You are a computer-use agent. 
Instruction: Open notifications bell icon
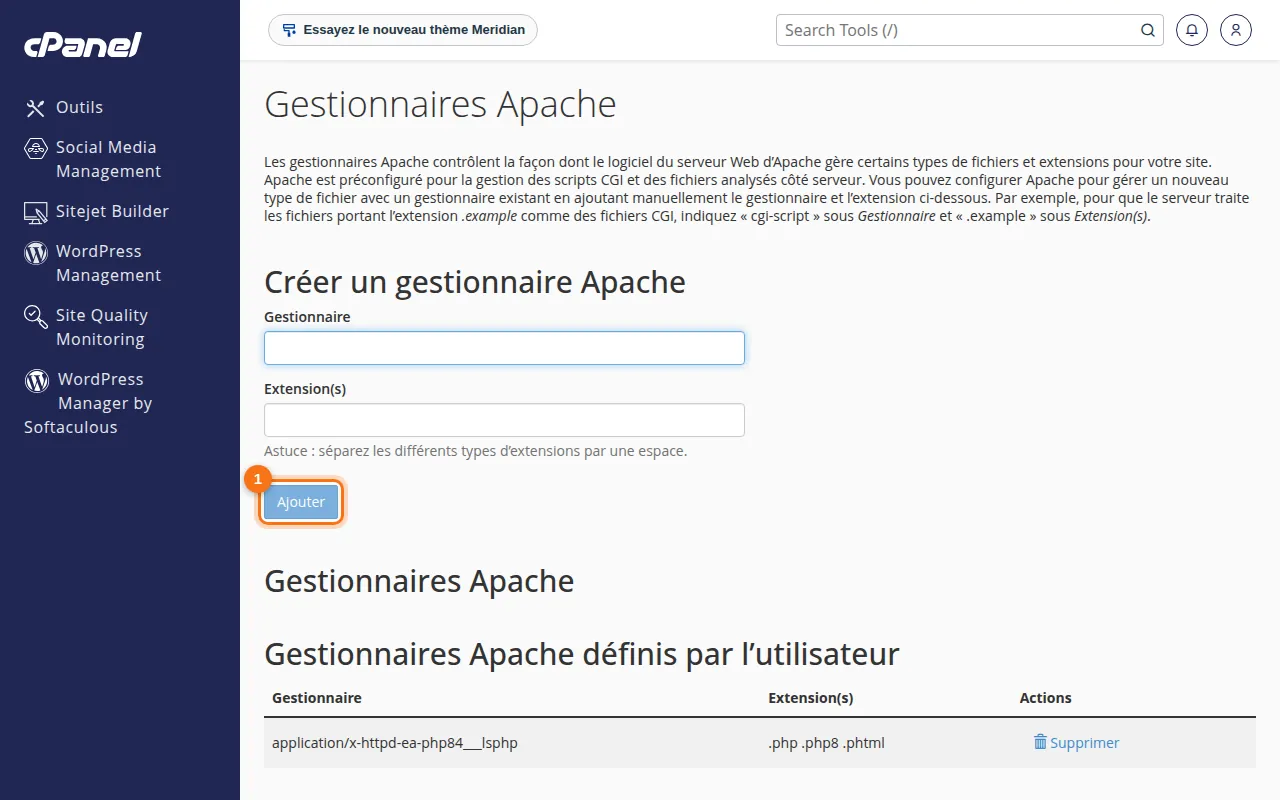[x=1191, y=30]
